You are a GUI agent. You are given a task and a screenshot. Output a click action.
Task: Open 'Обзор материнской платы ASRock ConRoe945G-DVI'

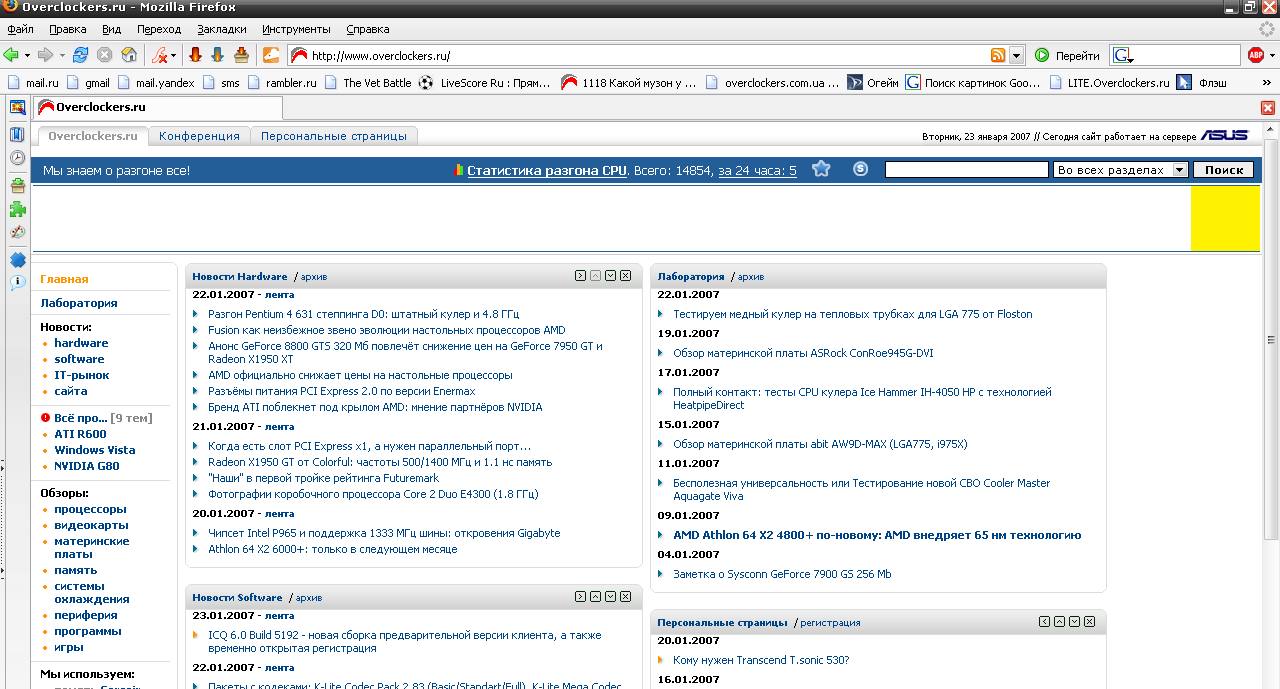click(x=803, y=353)
